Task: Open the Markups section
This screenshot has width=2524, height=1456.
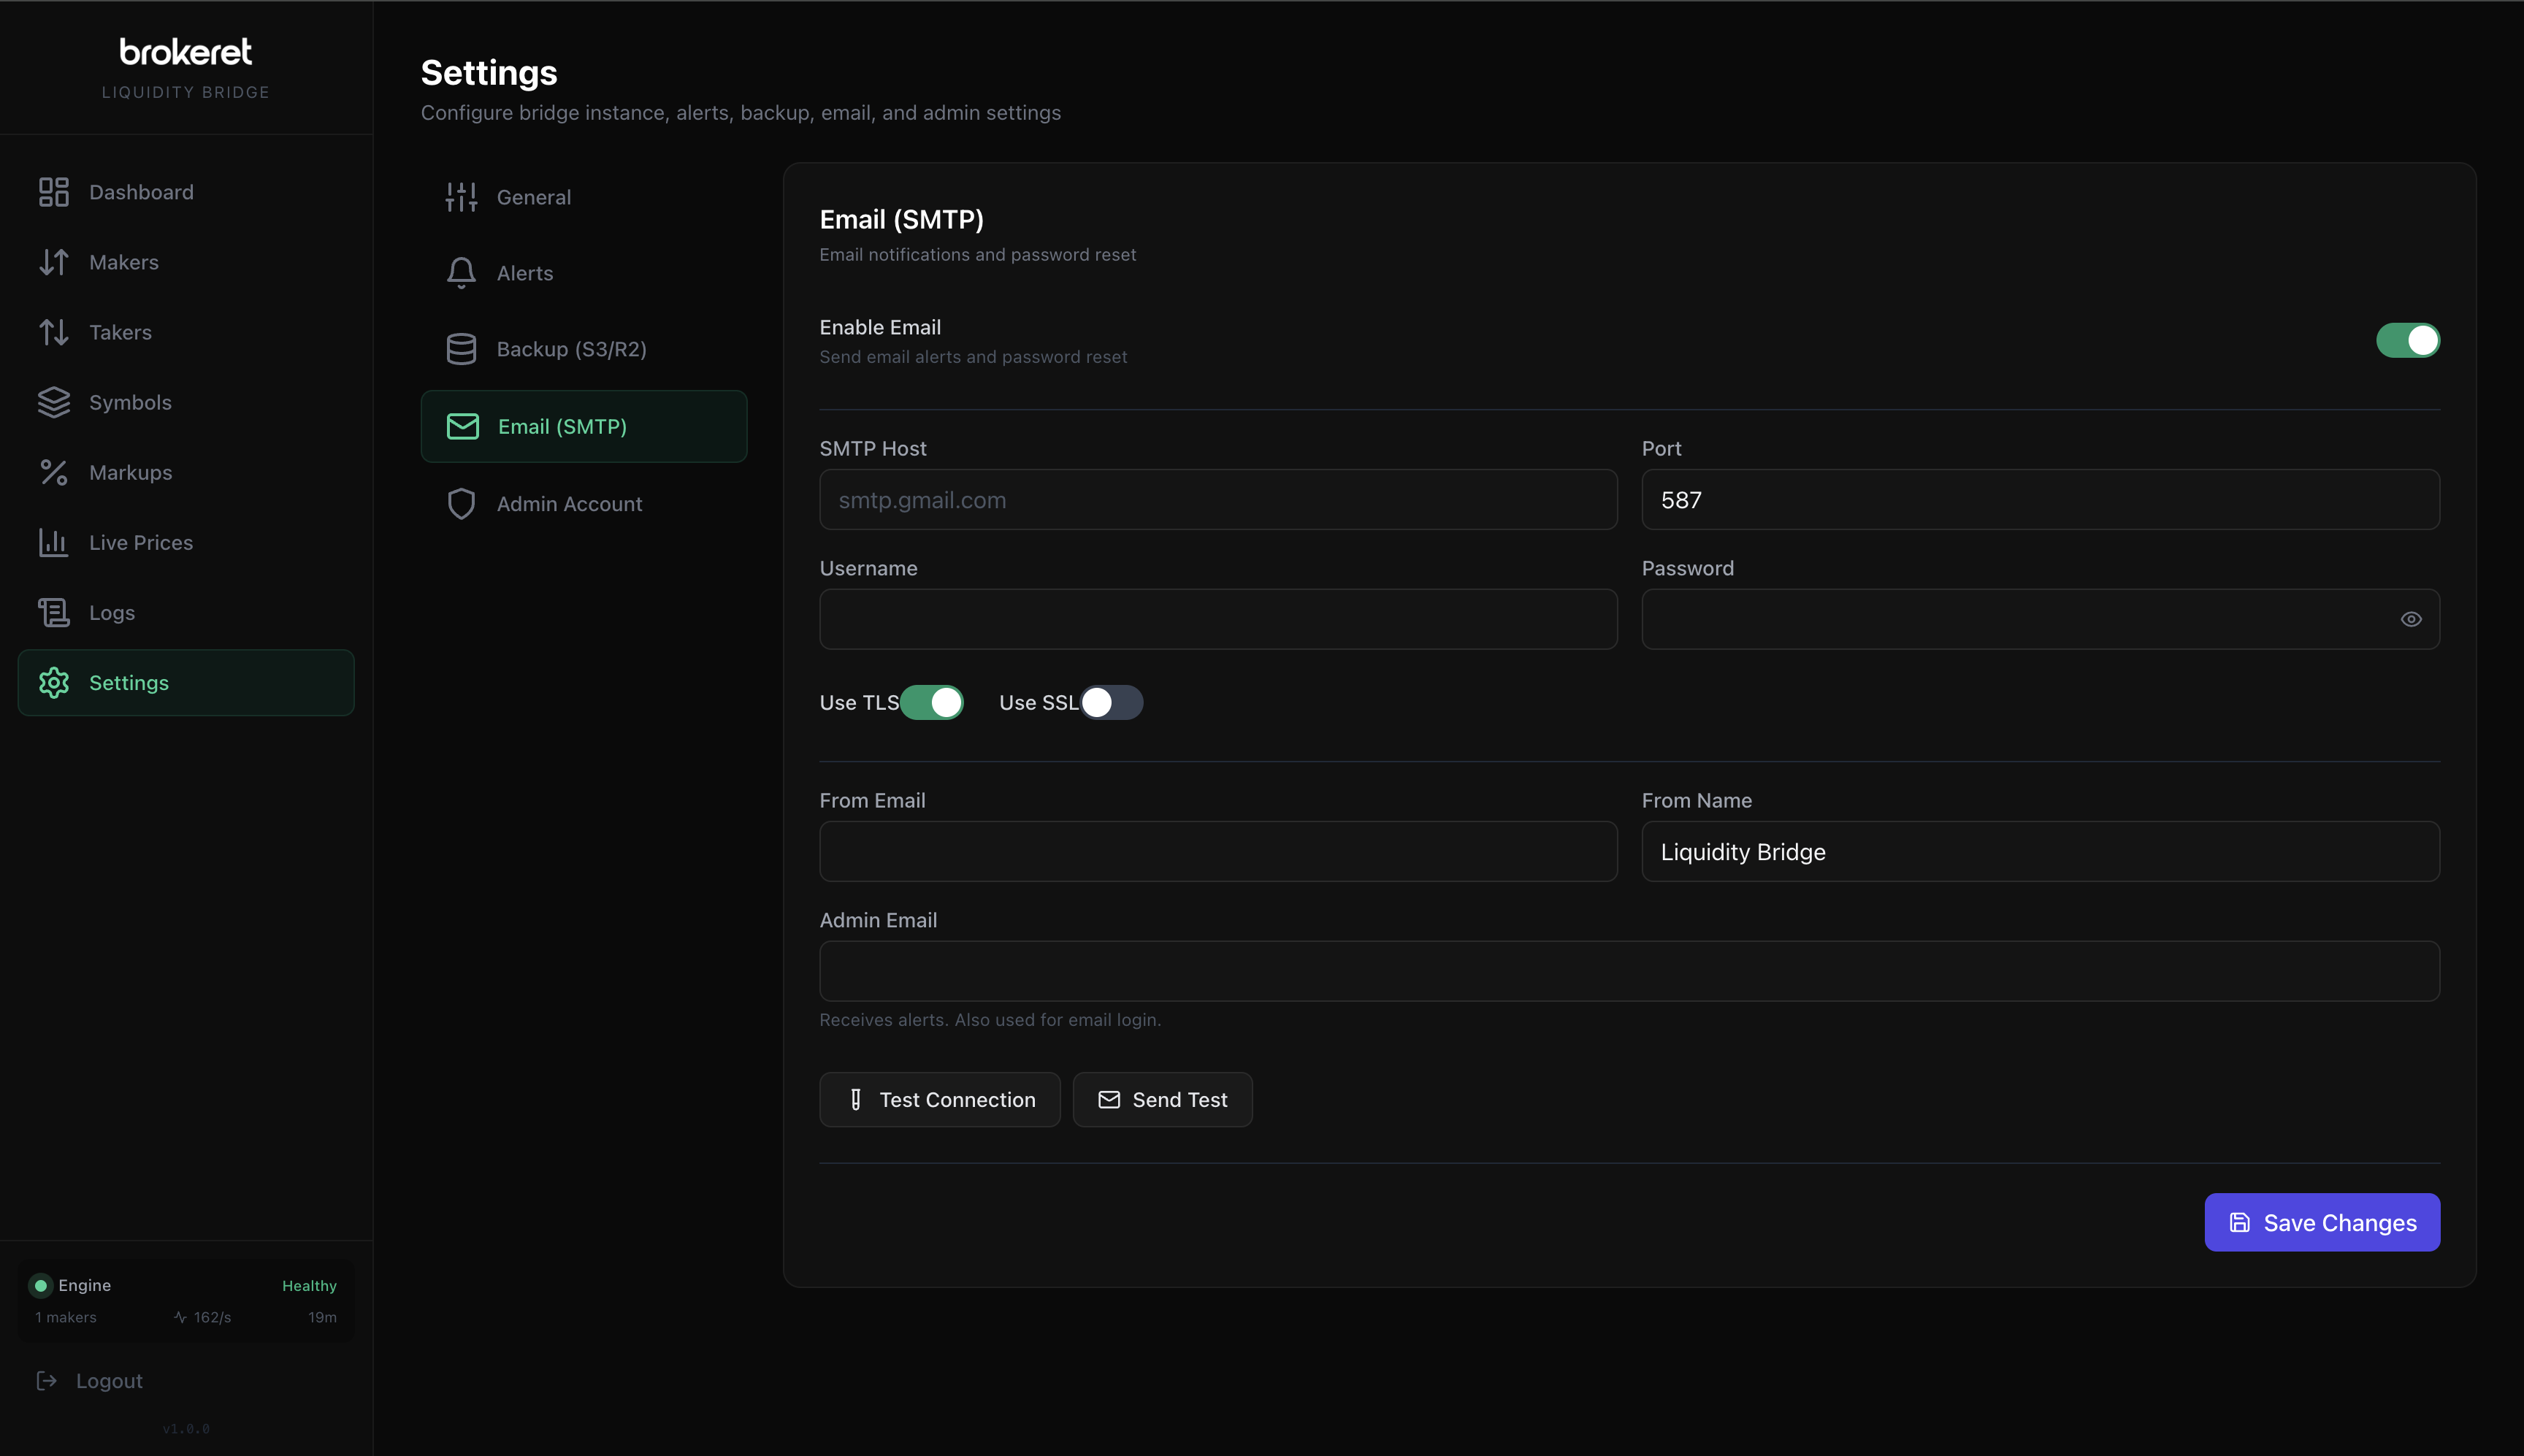Action: (x=131, y=472)
